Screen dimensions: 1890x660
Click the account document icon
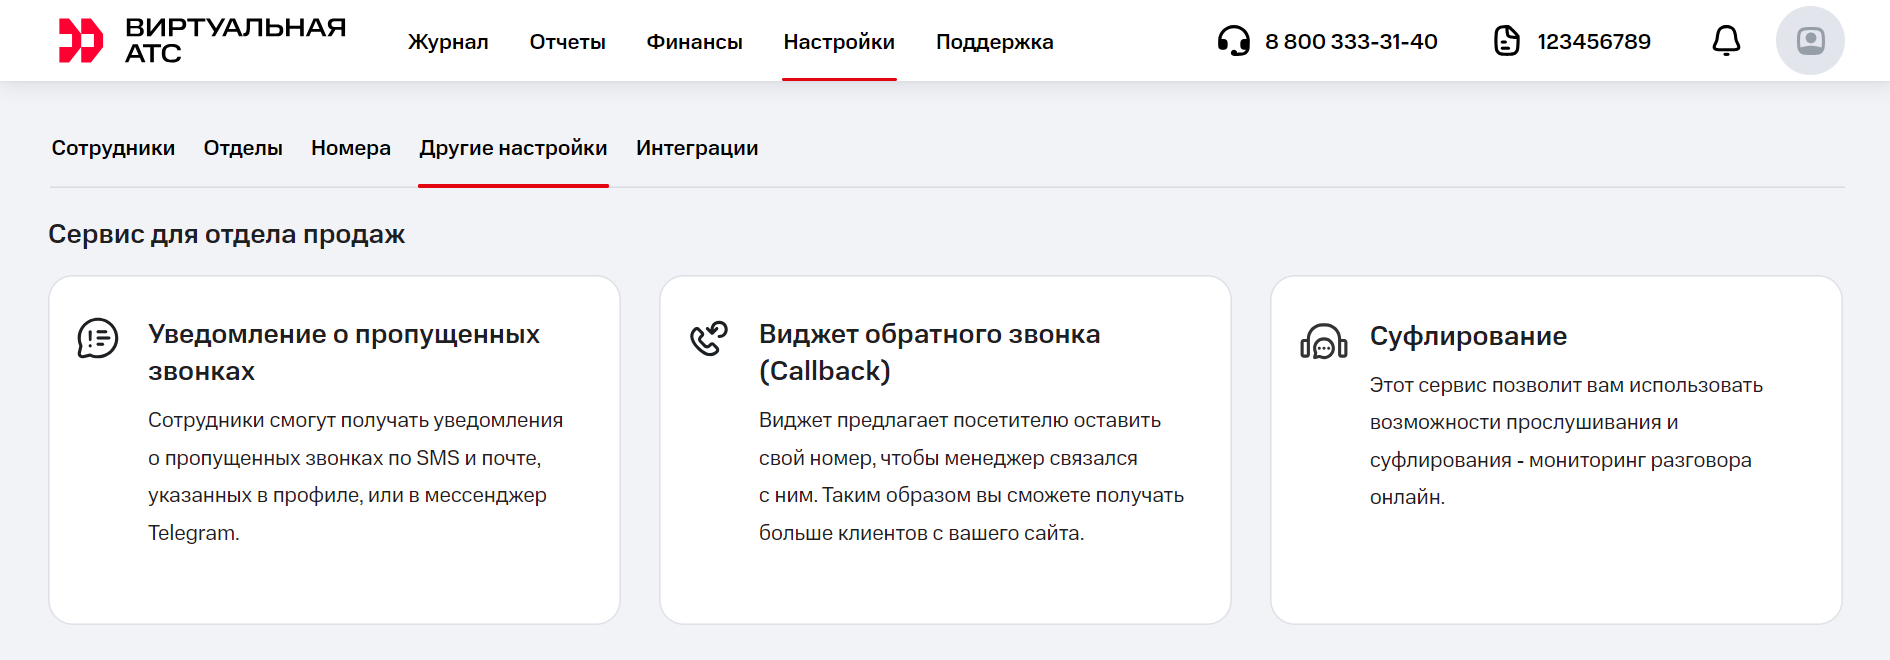[x=1506, y=41]
